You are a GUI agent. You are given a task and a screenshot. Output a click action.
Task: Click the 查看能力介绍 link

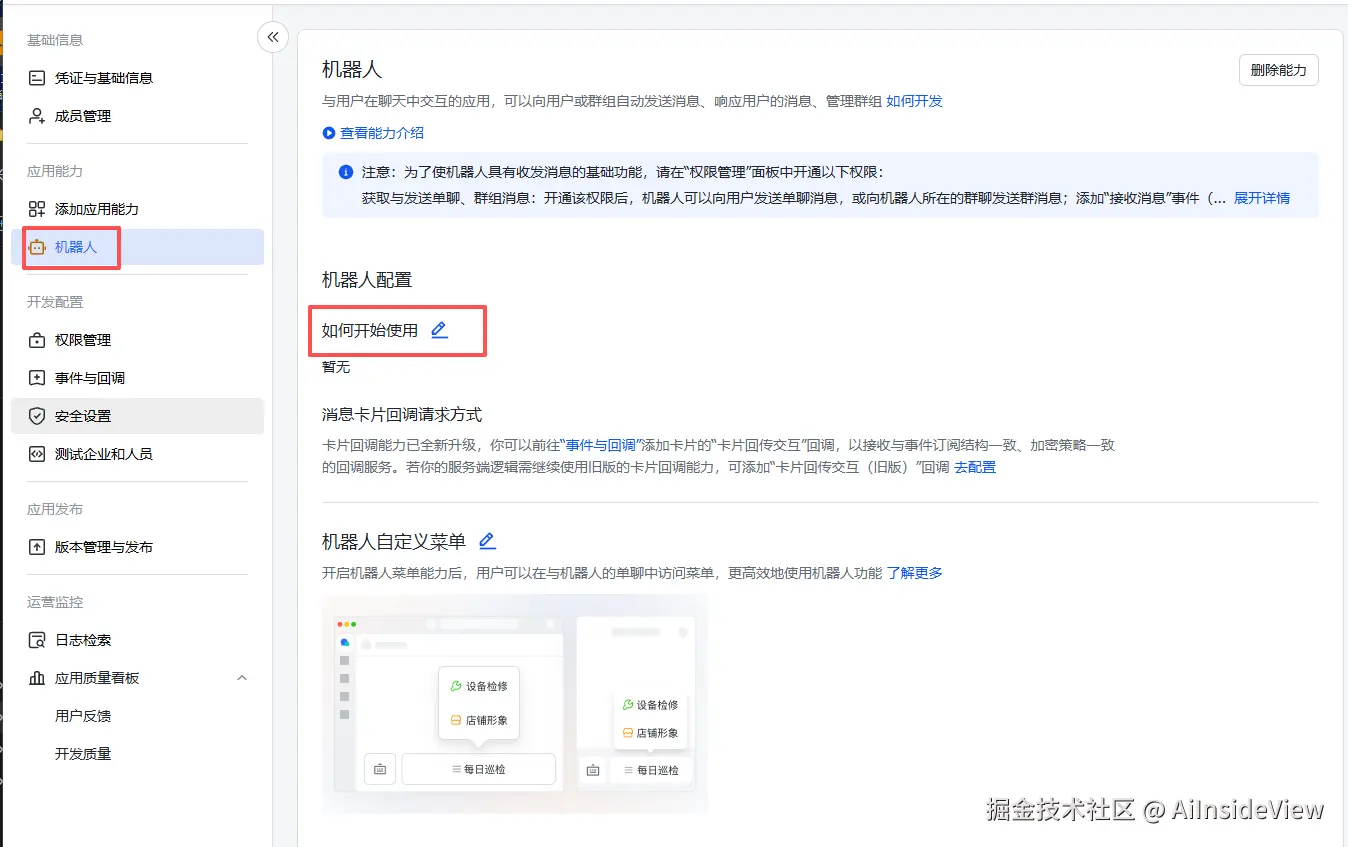tap(382, 133)
